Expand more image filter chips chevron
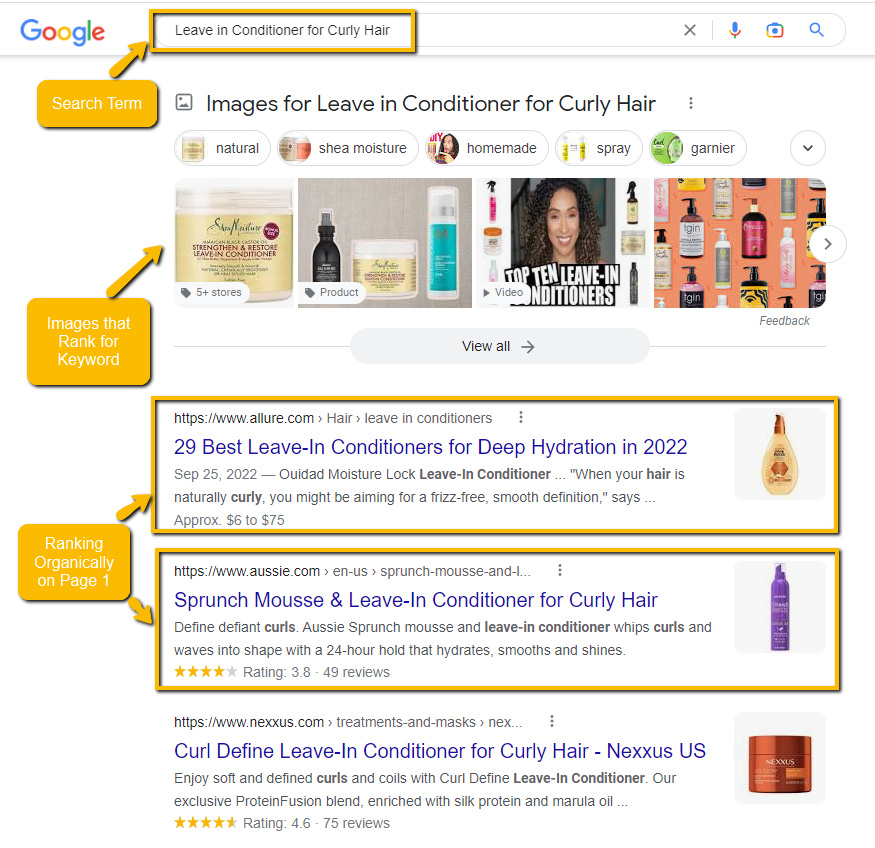This screenshot has height=848, width=875. 807,148
